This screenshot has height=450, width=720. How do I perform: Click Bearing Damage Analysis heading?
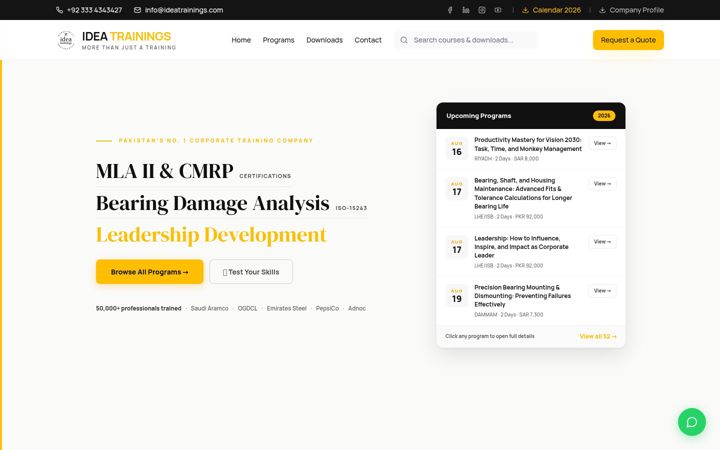[213, 203]
